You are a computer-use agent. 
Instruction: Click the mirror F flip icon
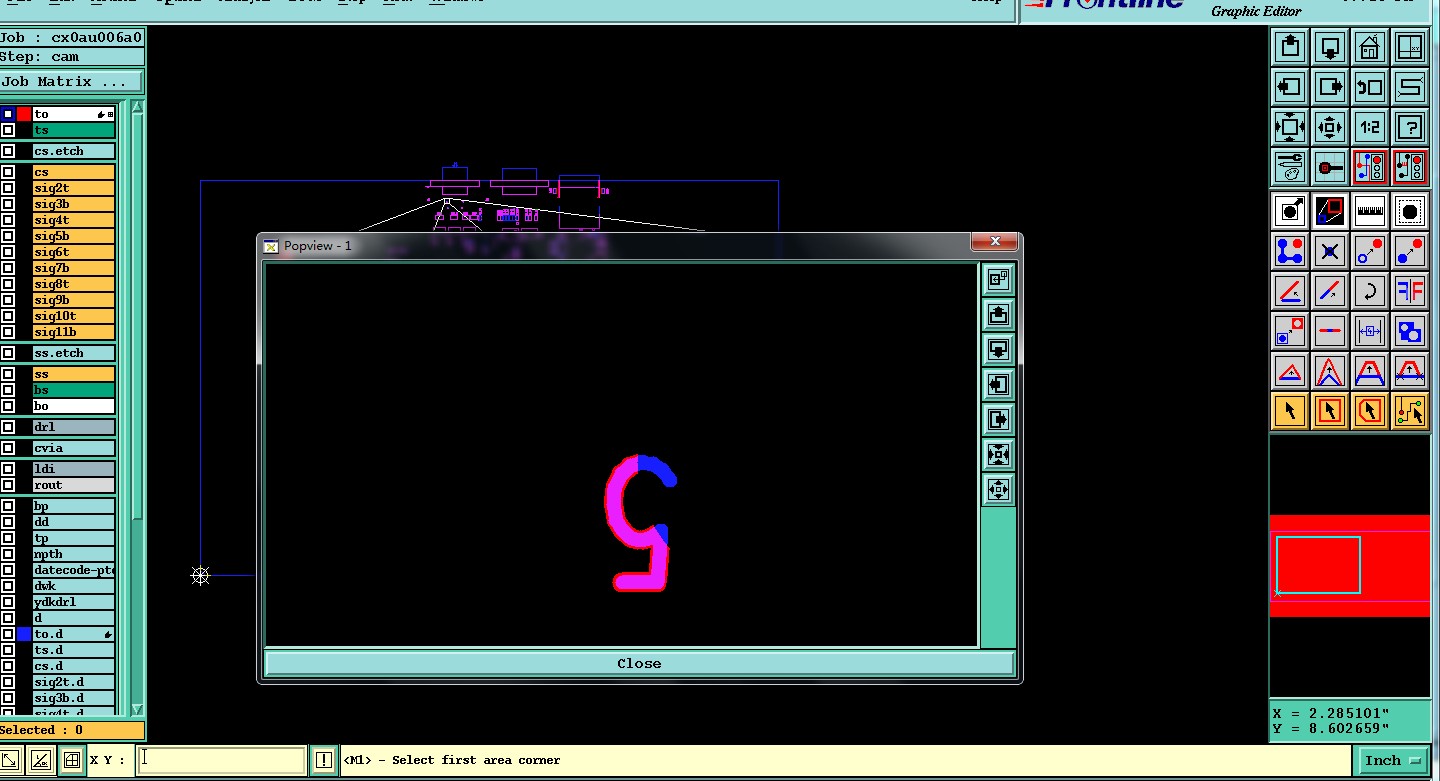[1410, 291]
